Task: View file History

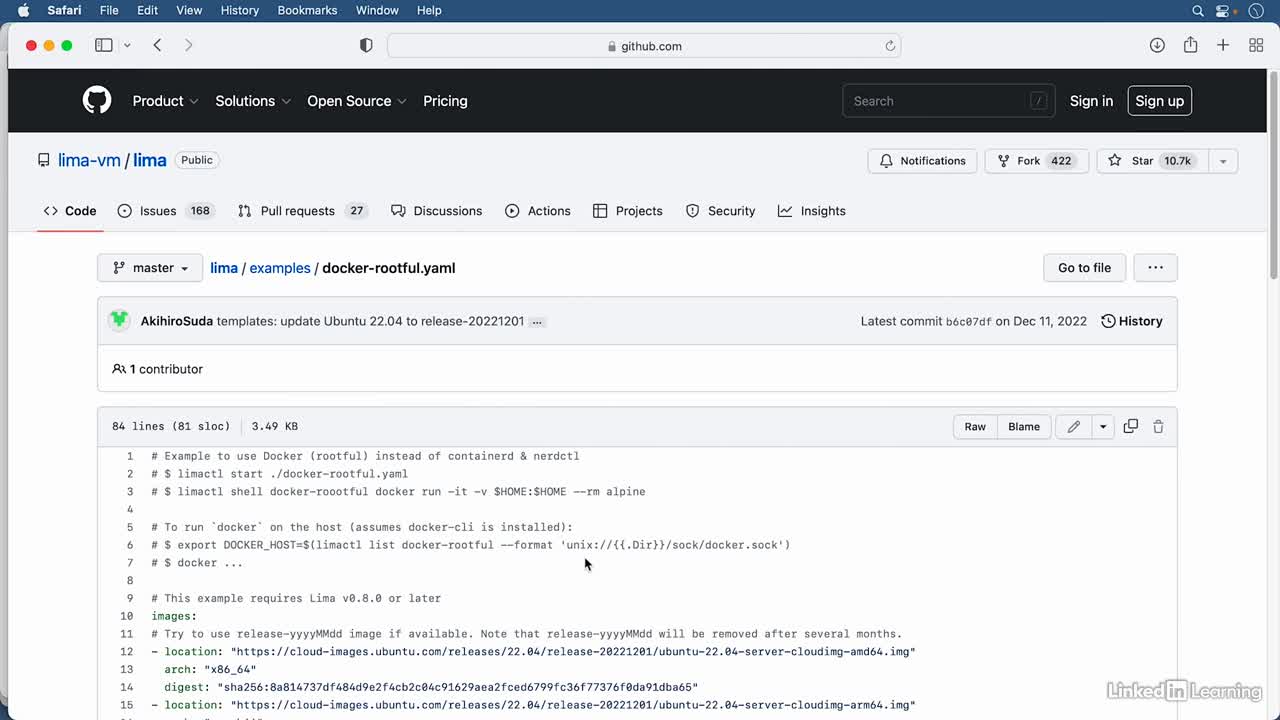Action: [x=1132, y=321]
